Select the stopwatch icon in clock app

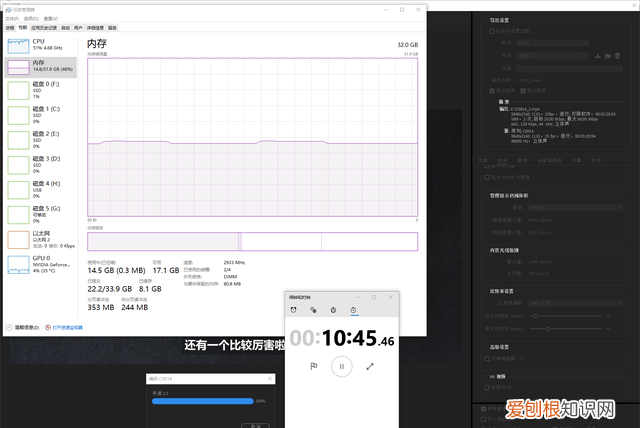[353, 310]
